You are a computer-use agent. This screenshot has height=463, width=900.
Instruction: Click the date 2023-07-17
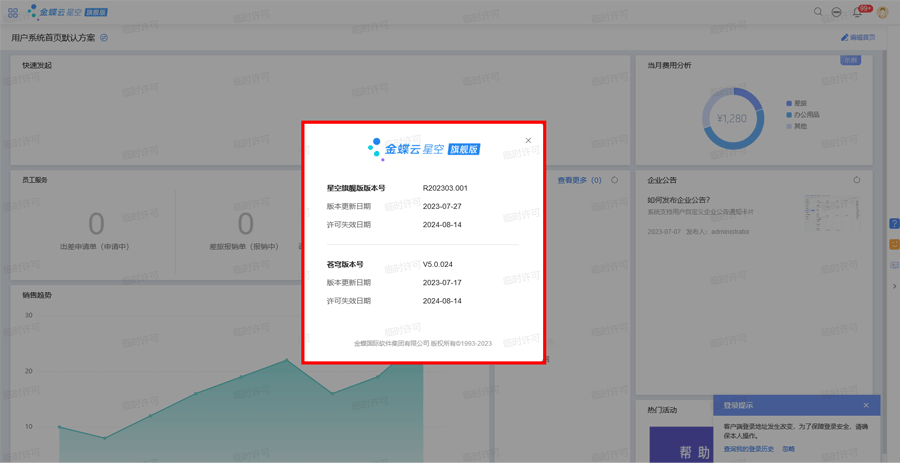442,283
